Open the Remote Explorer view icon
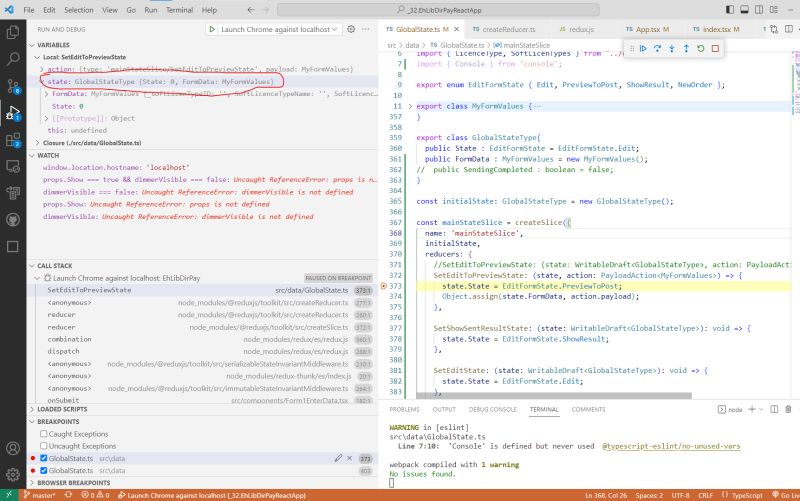 tap(13, 166)
